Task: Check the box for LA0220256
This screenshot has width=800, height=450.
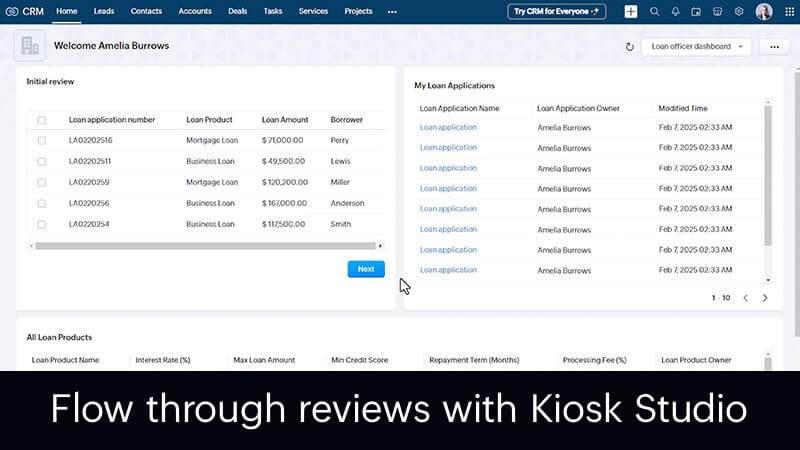Action: click(x=42, y=203)
